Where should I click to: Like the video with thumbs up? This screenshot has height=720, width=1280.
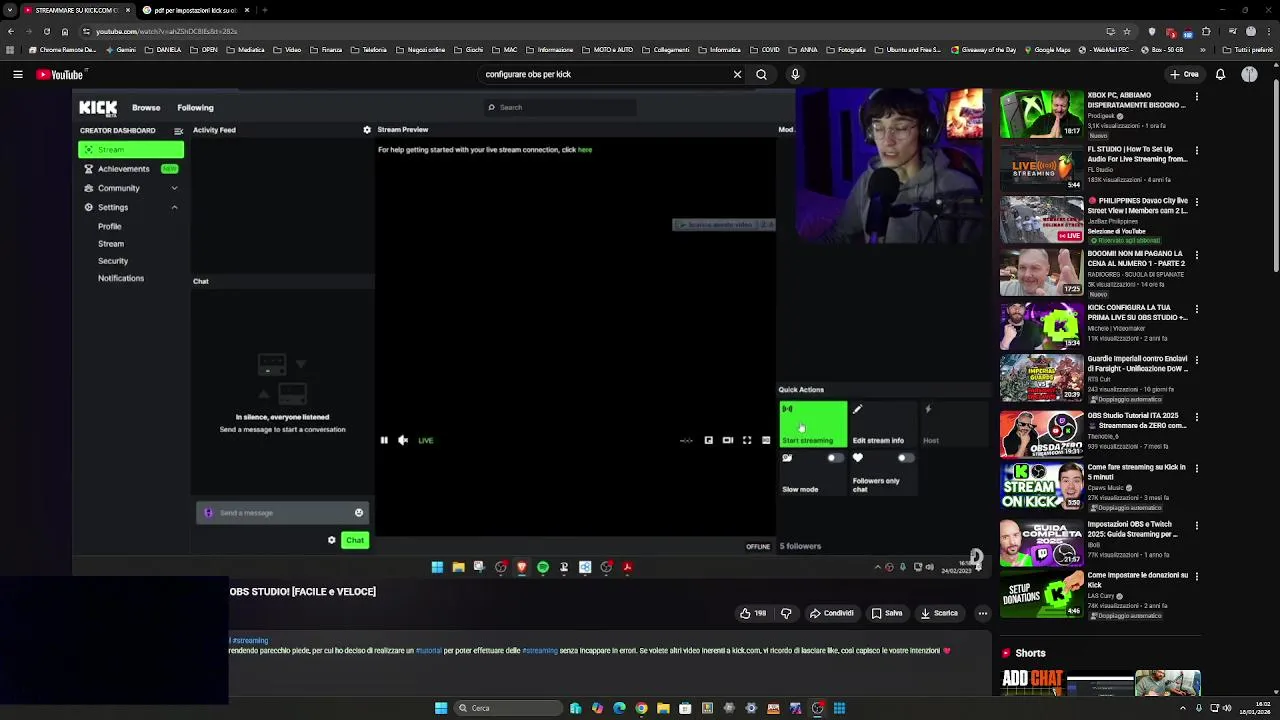click(x=753, y=613)
